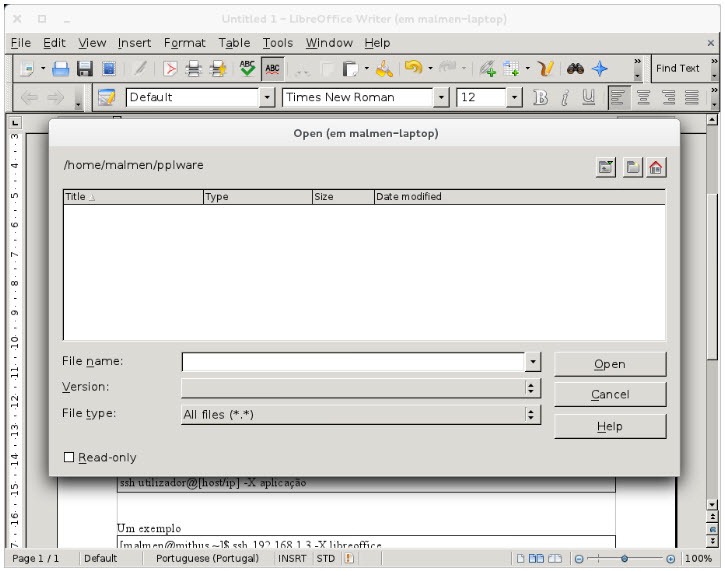This screenshot has width=725, height=571.
Task: Click Portuguese (Portugal) language in status bar
Action: point(207,559)
